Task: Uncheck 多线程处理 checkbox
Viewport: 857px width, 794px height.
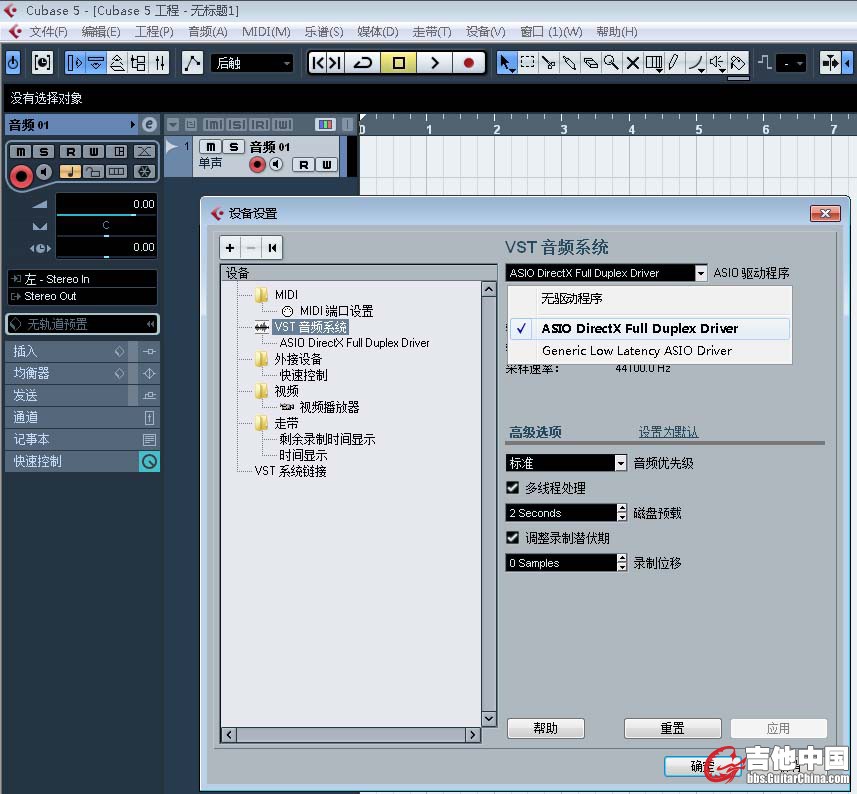Action: coord(513,488)
